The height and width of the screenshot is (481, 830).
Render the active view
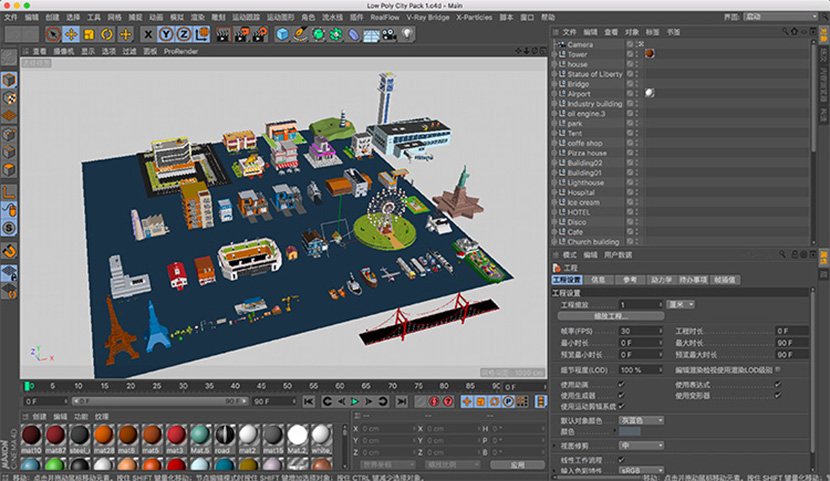click(x=223, y=34)
